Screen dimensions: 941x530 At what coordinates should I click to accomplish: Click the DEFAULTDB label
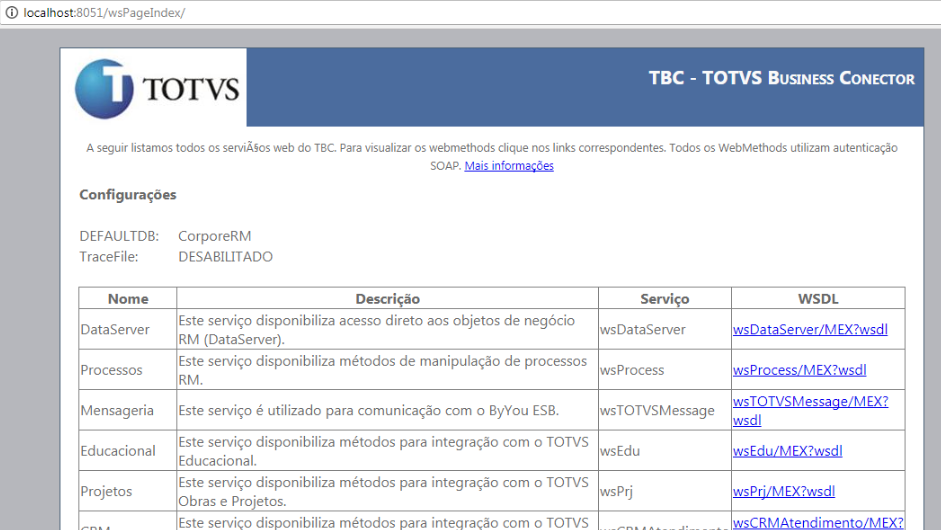point(119,236)
